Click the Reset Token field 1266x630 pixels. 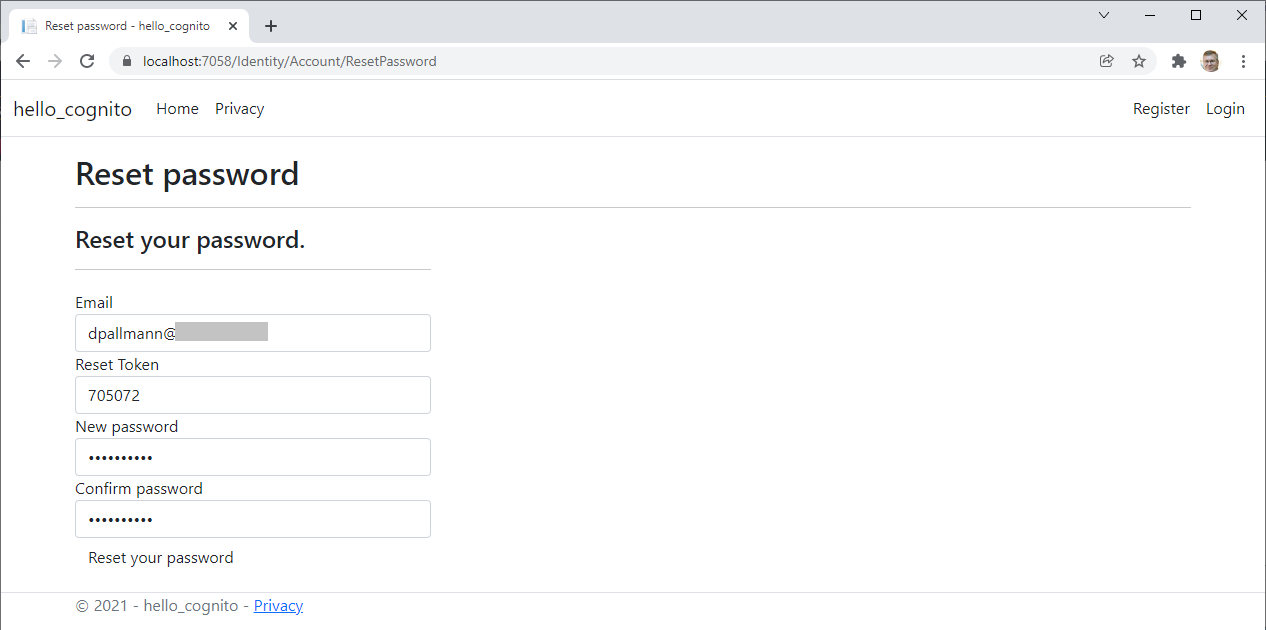pyautogui.click(x=253, y=395)
